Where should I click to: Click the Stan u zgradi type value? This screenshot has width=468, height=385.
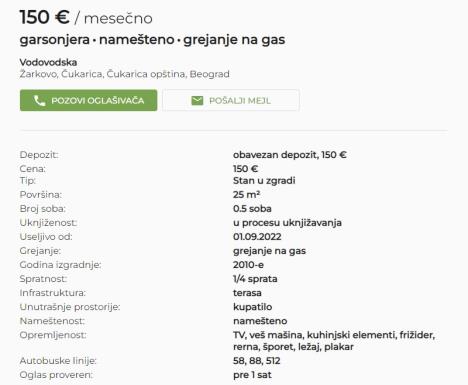point(264,181)
